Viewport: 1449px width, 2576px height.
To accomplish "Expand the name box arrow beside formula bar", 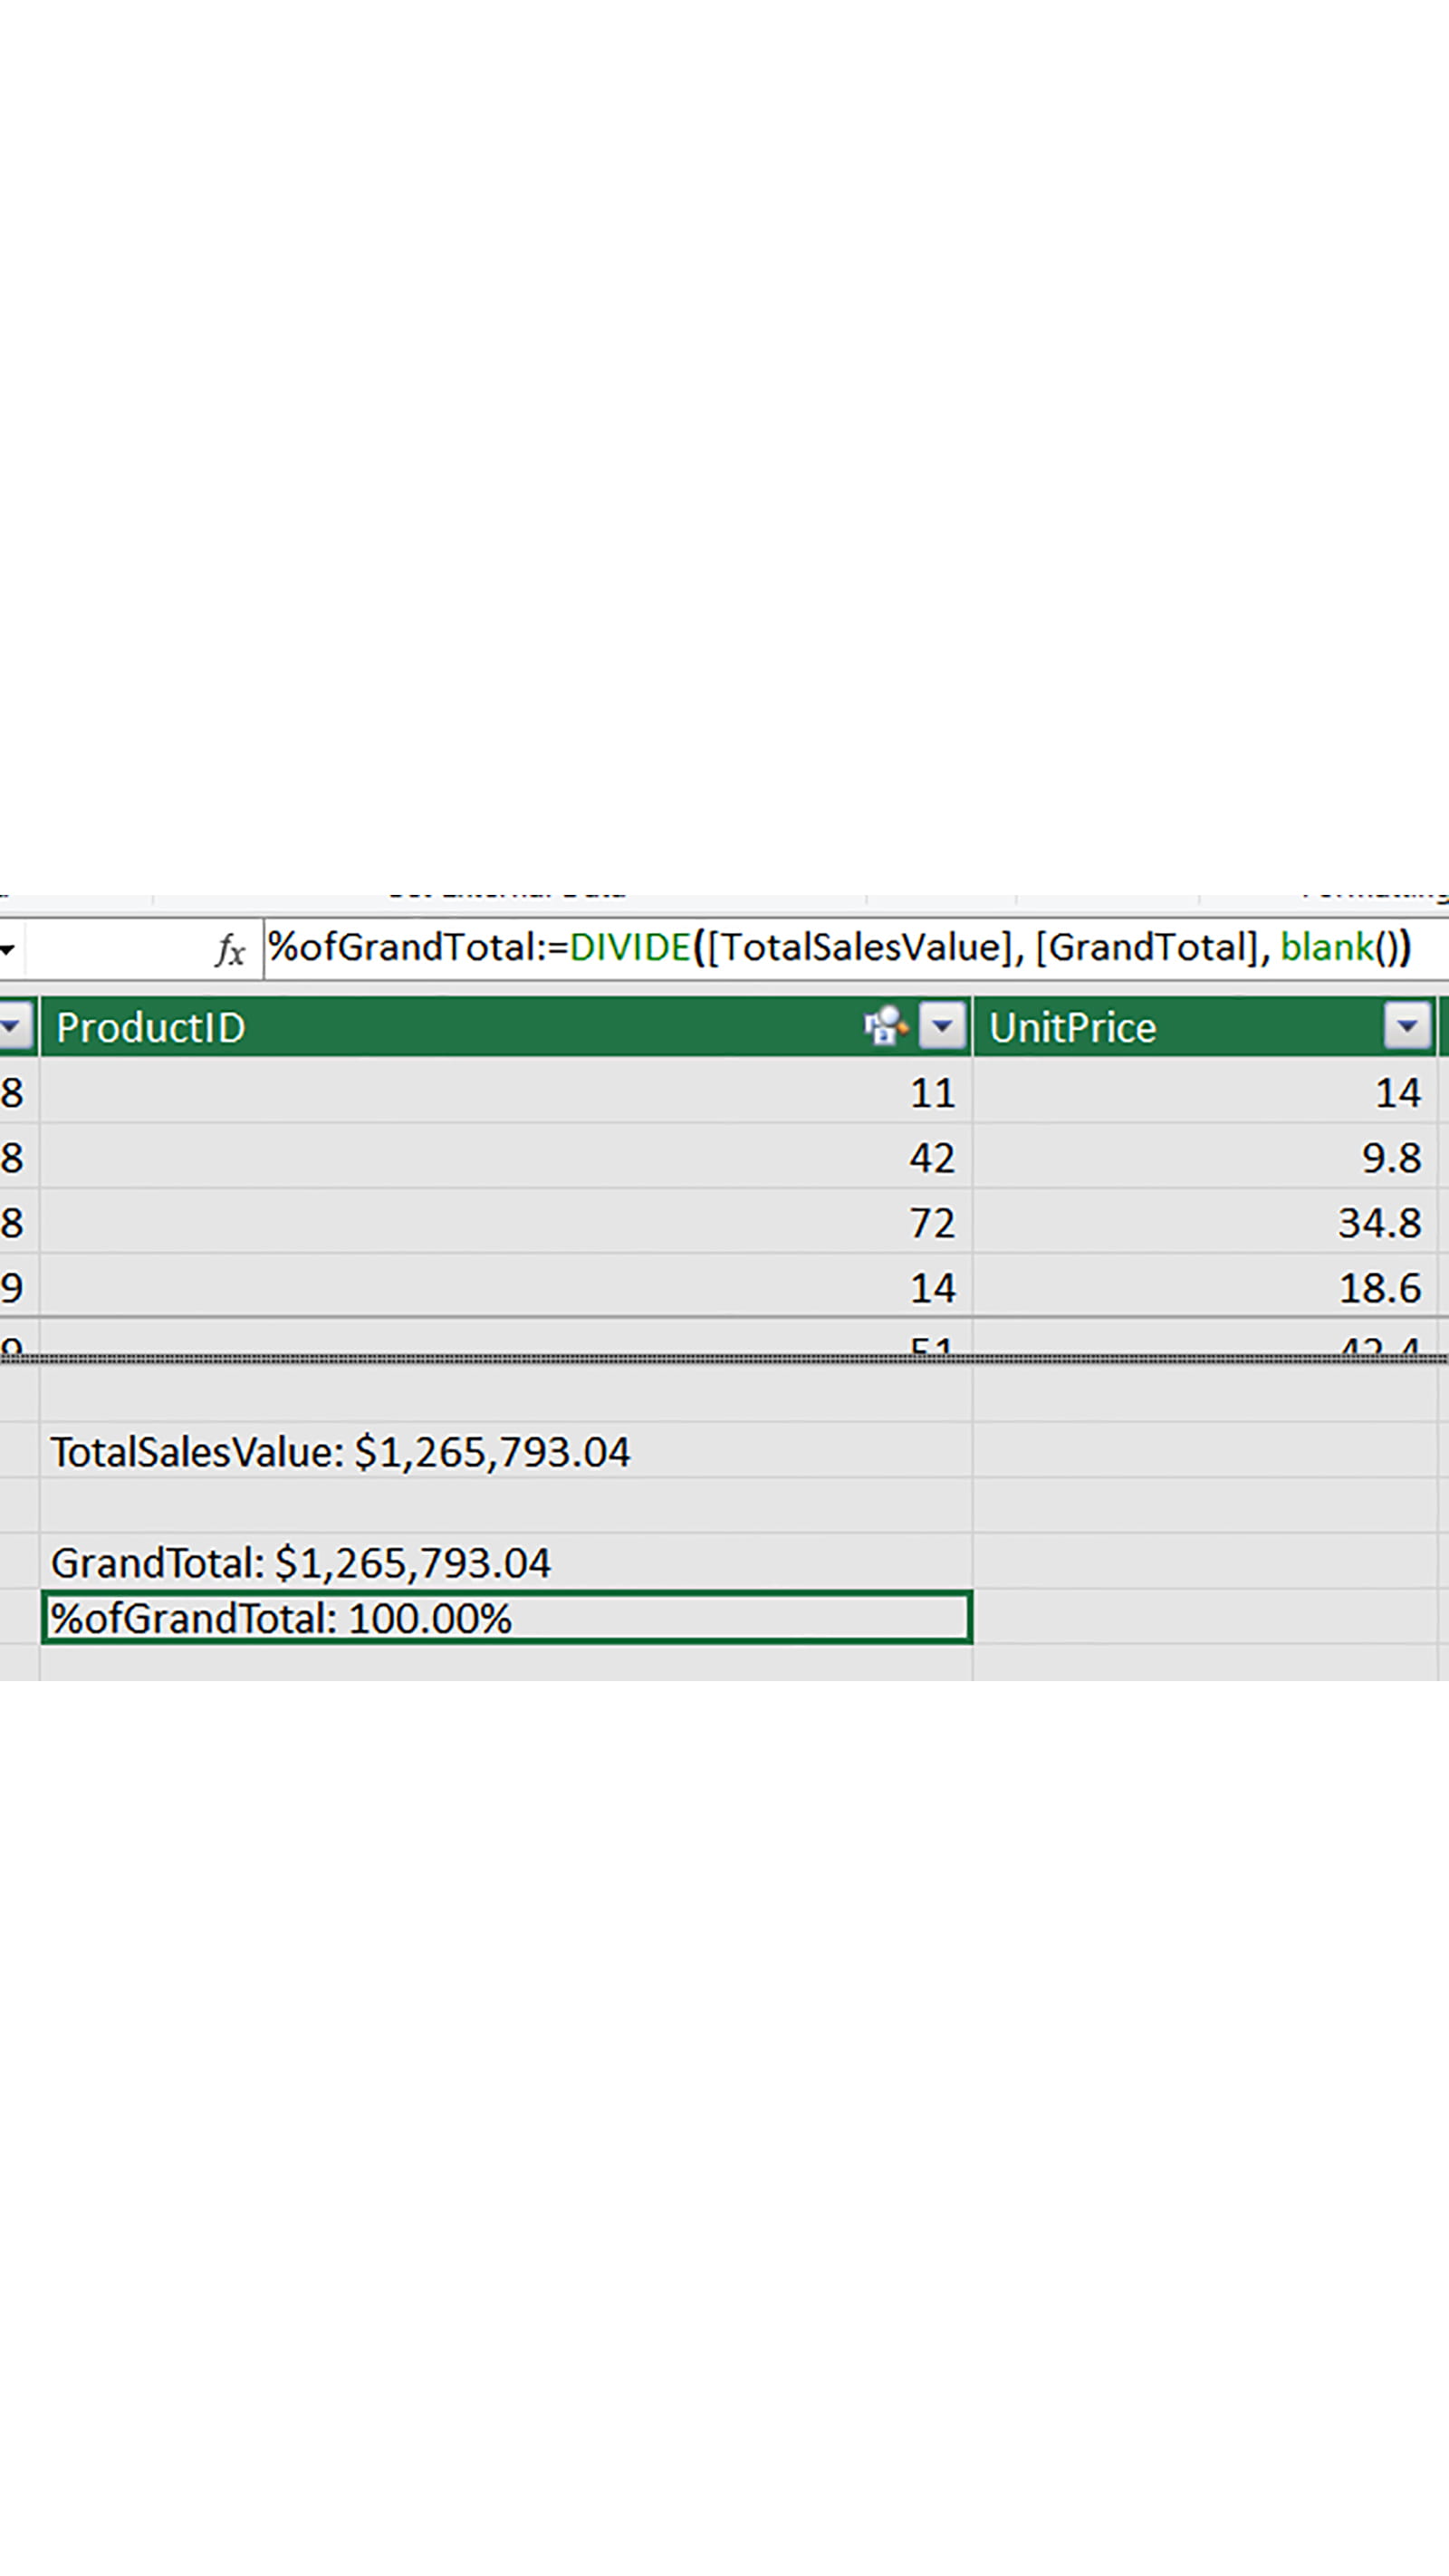I will pos(8,949).
